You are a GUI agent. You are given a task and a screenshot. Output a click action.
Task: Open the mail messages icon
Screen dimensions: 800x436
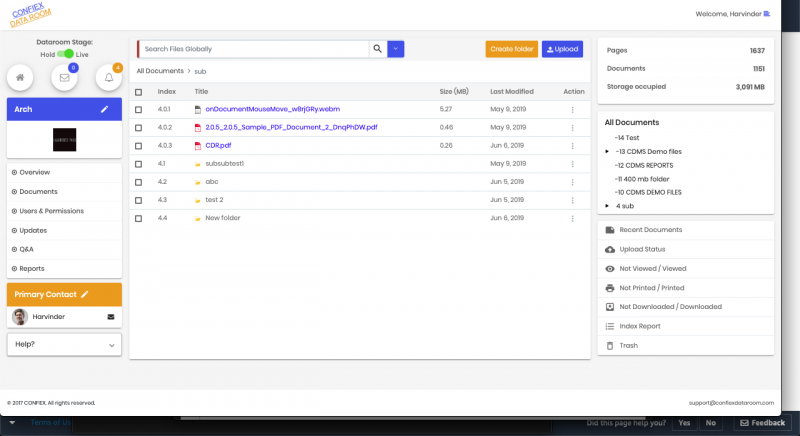64,77
